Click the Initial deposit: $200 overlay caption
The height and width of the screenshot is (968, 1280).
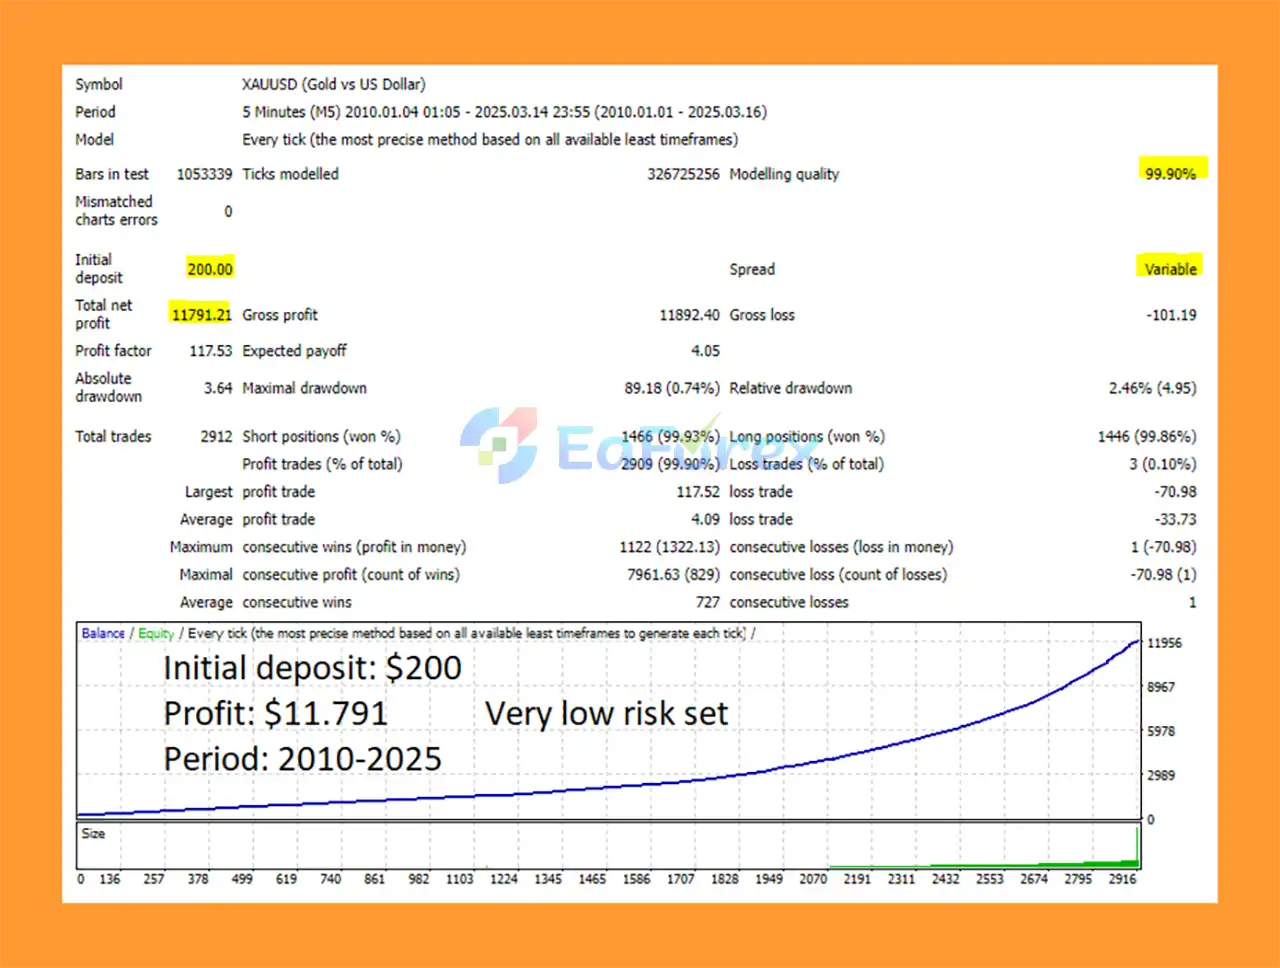click(x=313, y=668)
